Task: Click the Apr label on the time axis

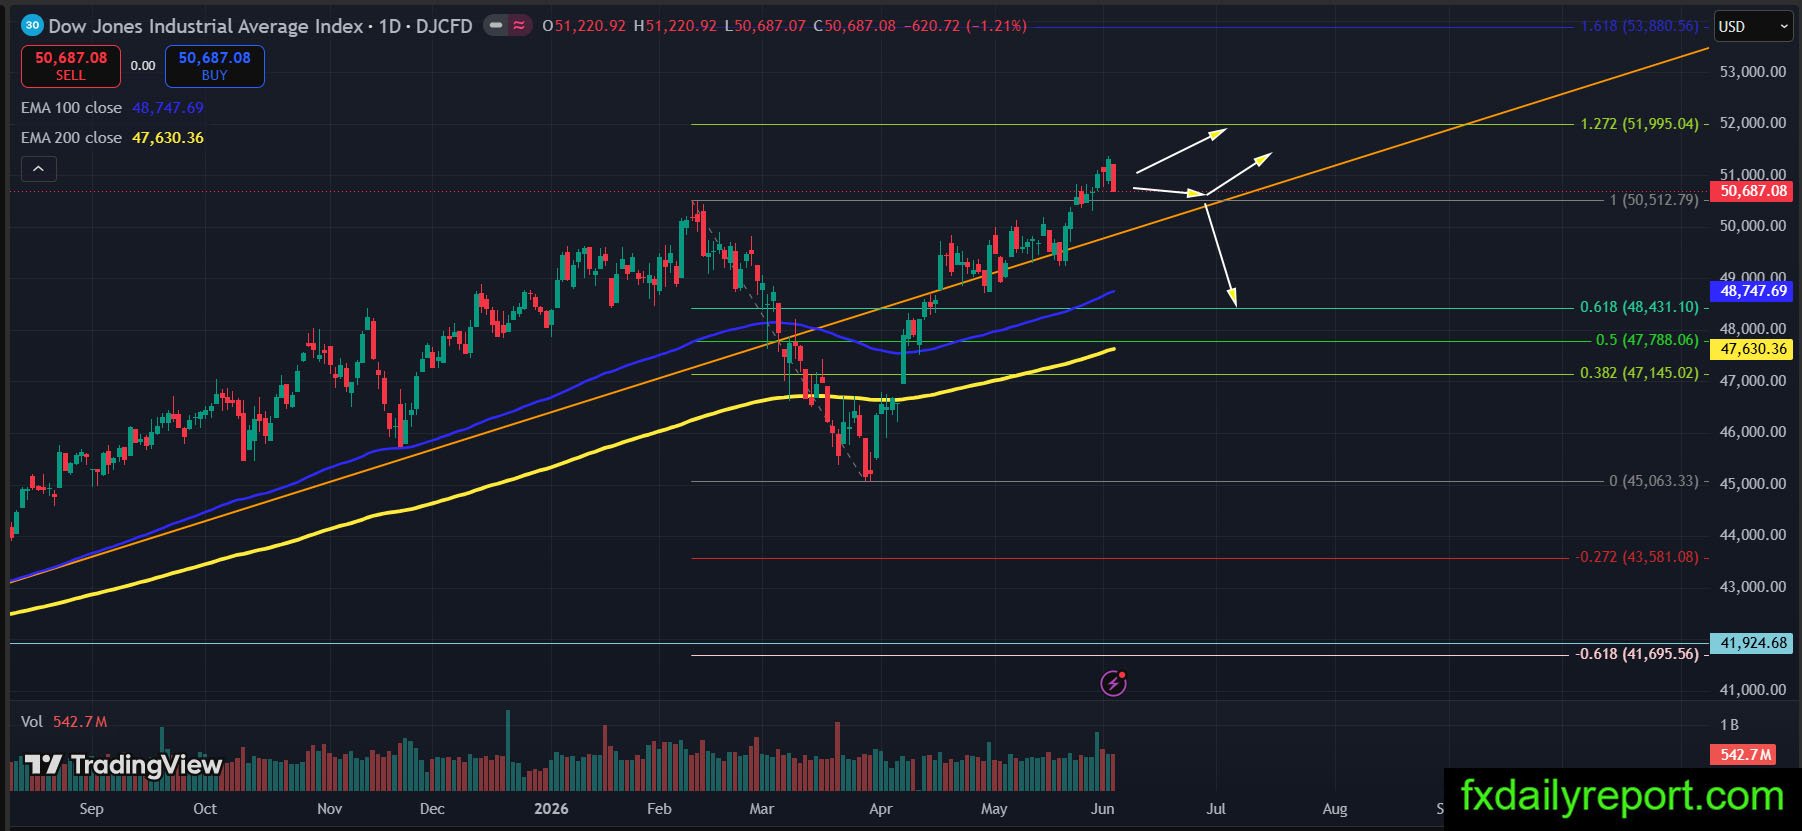Action: (x=881, y=809)
